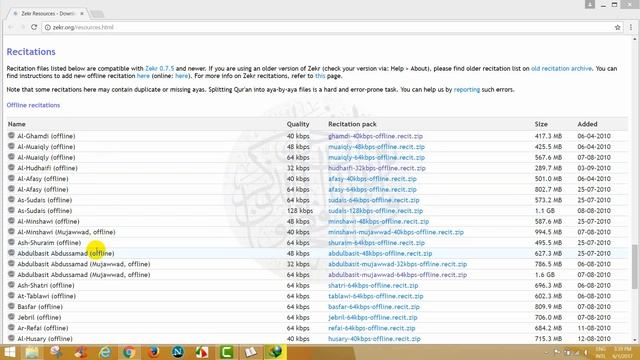Download shatri-64kbps-offline.recit.zip
Screen dimensions: 640x360
point(373,285)
